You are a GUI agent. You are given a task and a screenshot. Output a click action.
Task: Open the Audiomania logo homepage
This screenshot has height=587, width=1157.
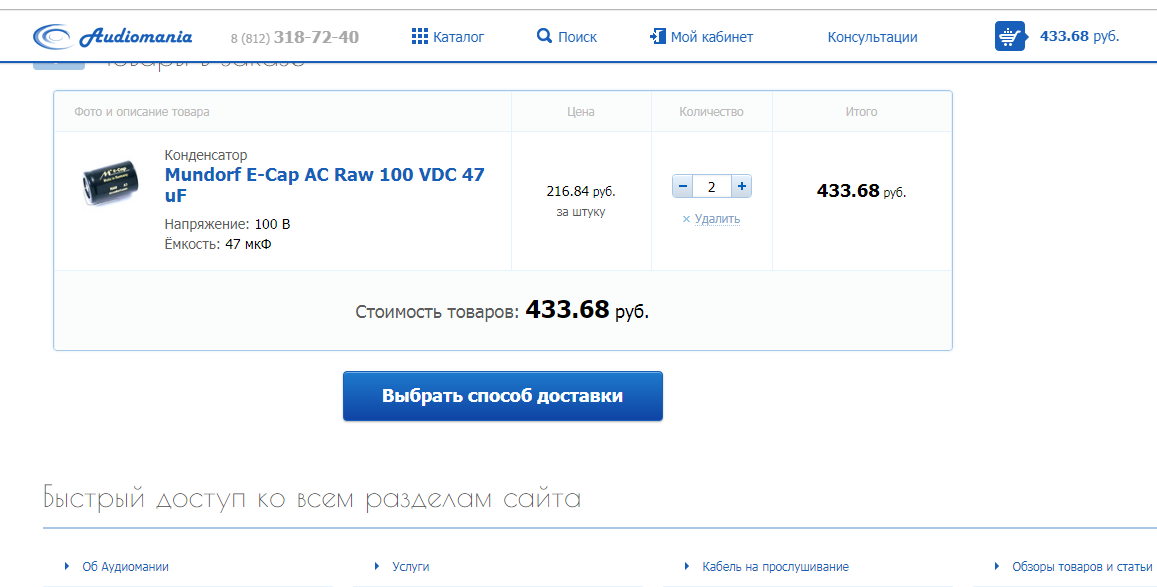[113, 36]
